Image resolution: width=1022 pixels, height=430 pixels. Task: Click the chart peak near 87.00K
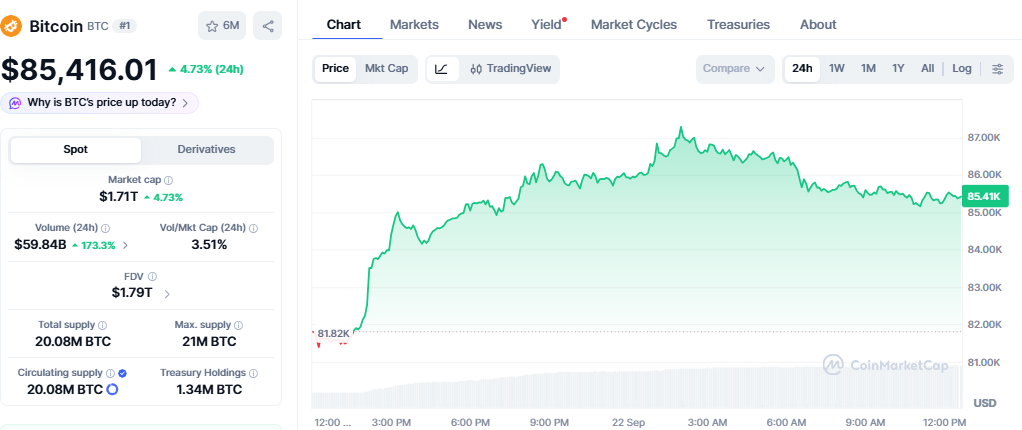click(681, 128)
